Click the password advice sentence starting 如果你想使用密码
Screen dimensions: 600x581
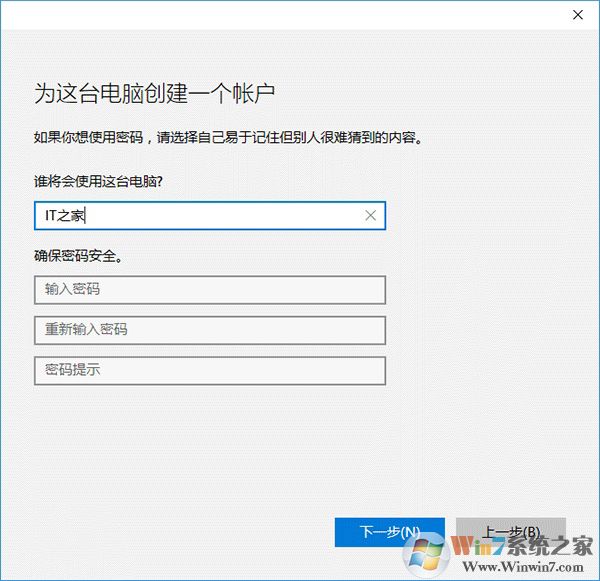pos(228,137)
